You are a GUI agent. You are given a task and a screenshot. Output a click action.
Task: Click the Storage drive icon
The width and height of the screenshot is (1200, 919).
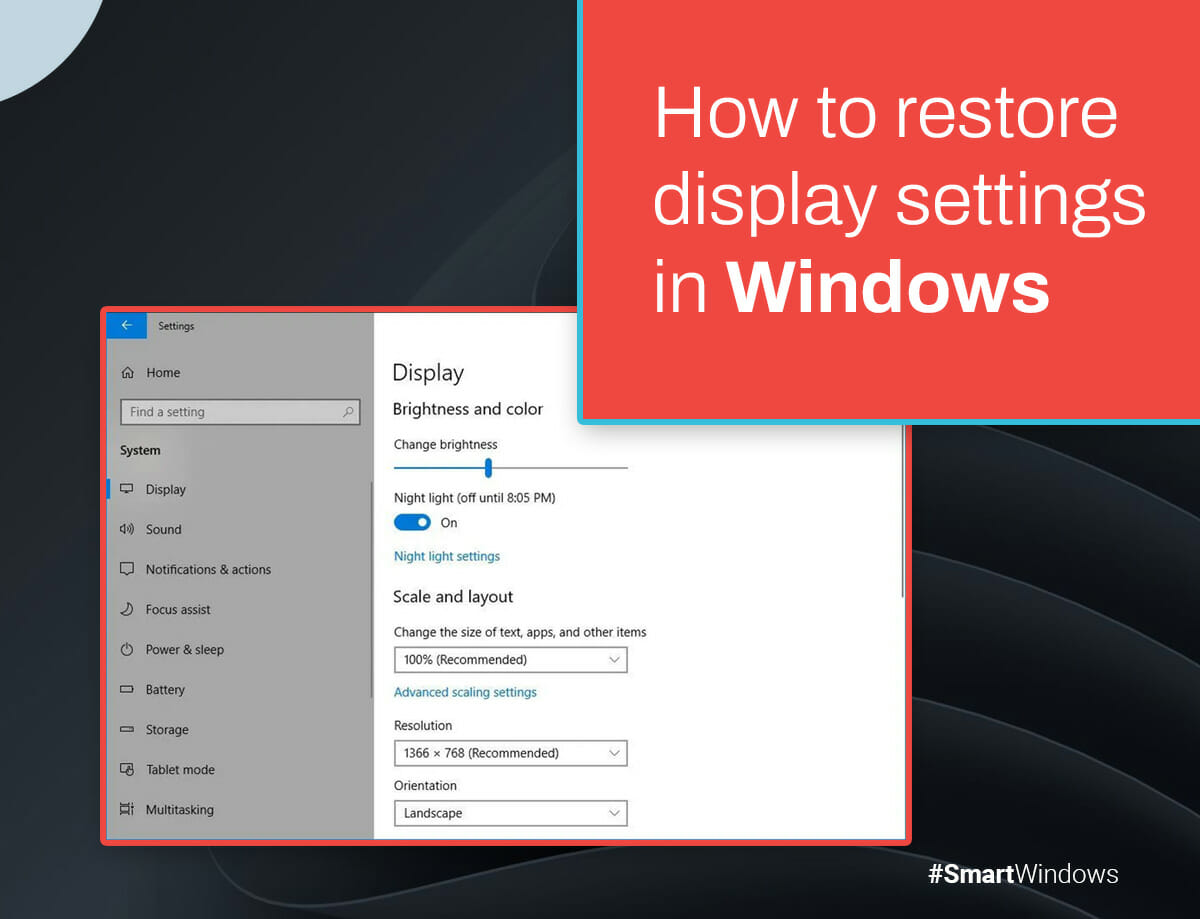click(x=128, y=729)
